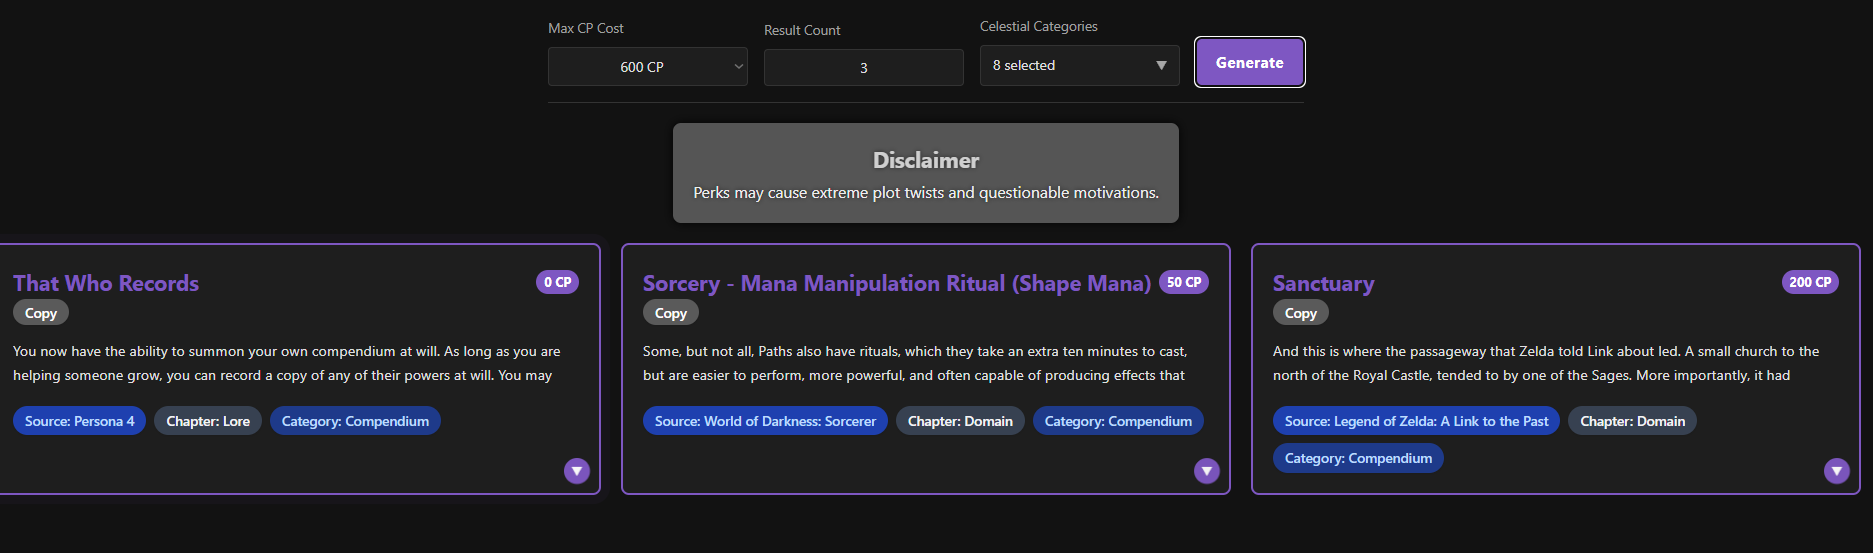The image size is (1873, 553).
Task: Click the Sanctuary card title
Action: pos(1323,284)
